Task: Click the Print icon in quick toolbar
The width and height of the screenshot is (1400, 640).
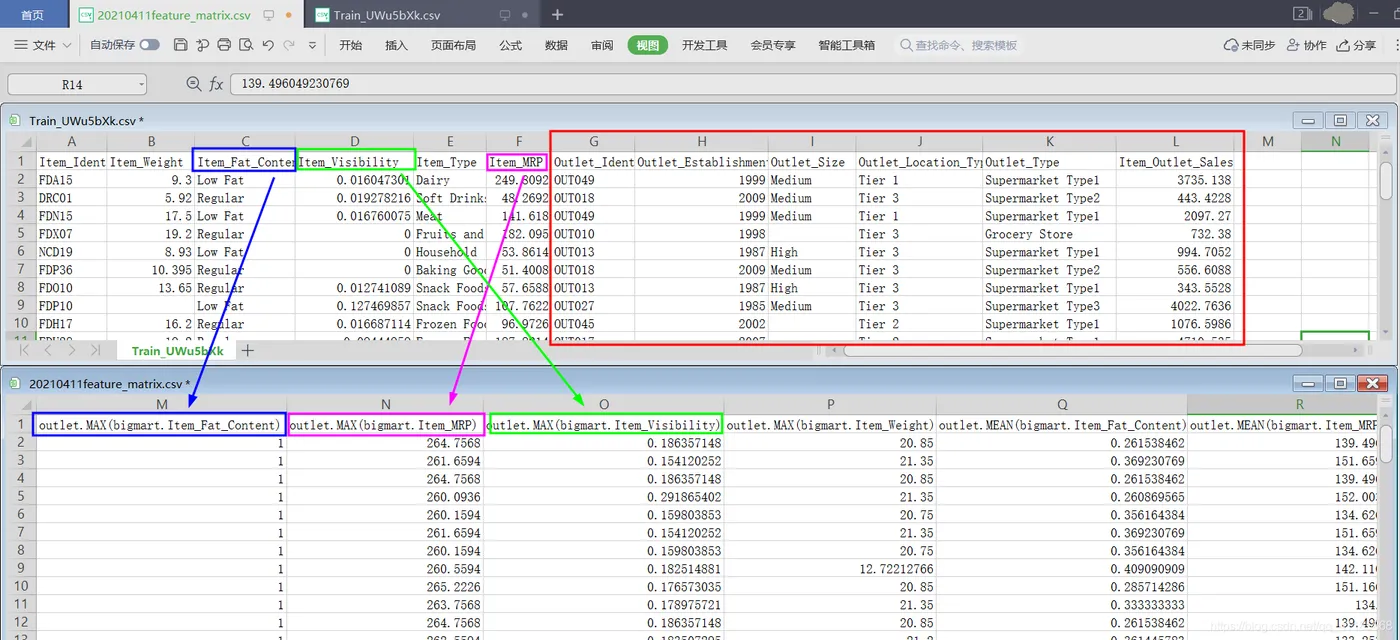Action: coord(224,45)
